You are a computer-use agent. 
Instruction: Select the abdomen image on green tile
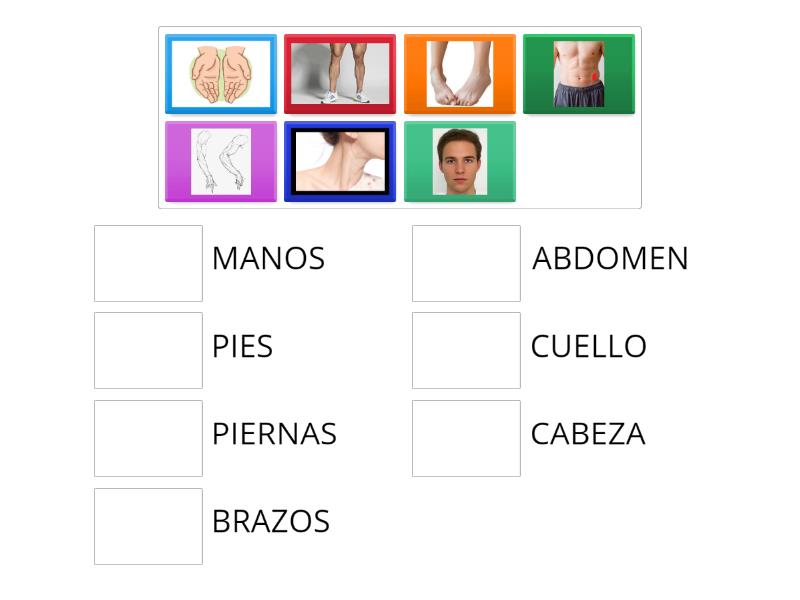[x=578, y=73]
